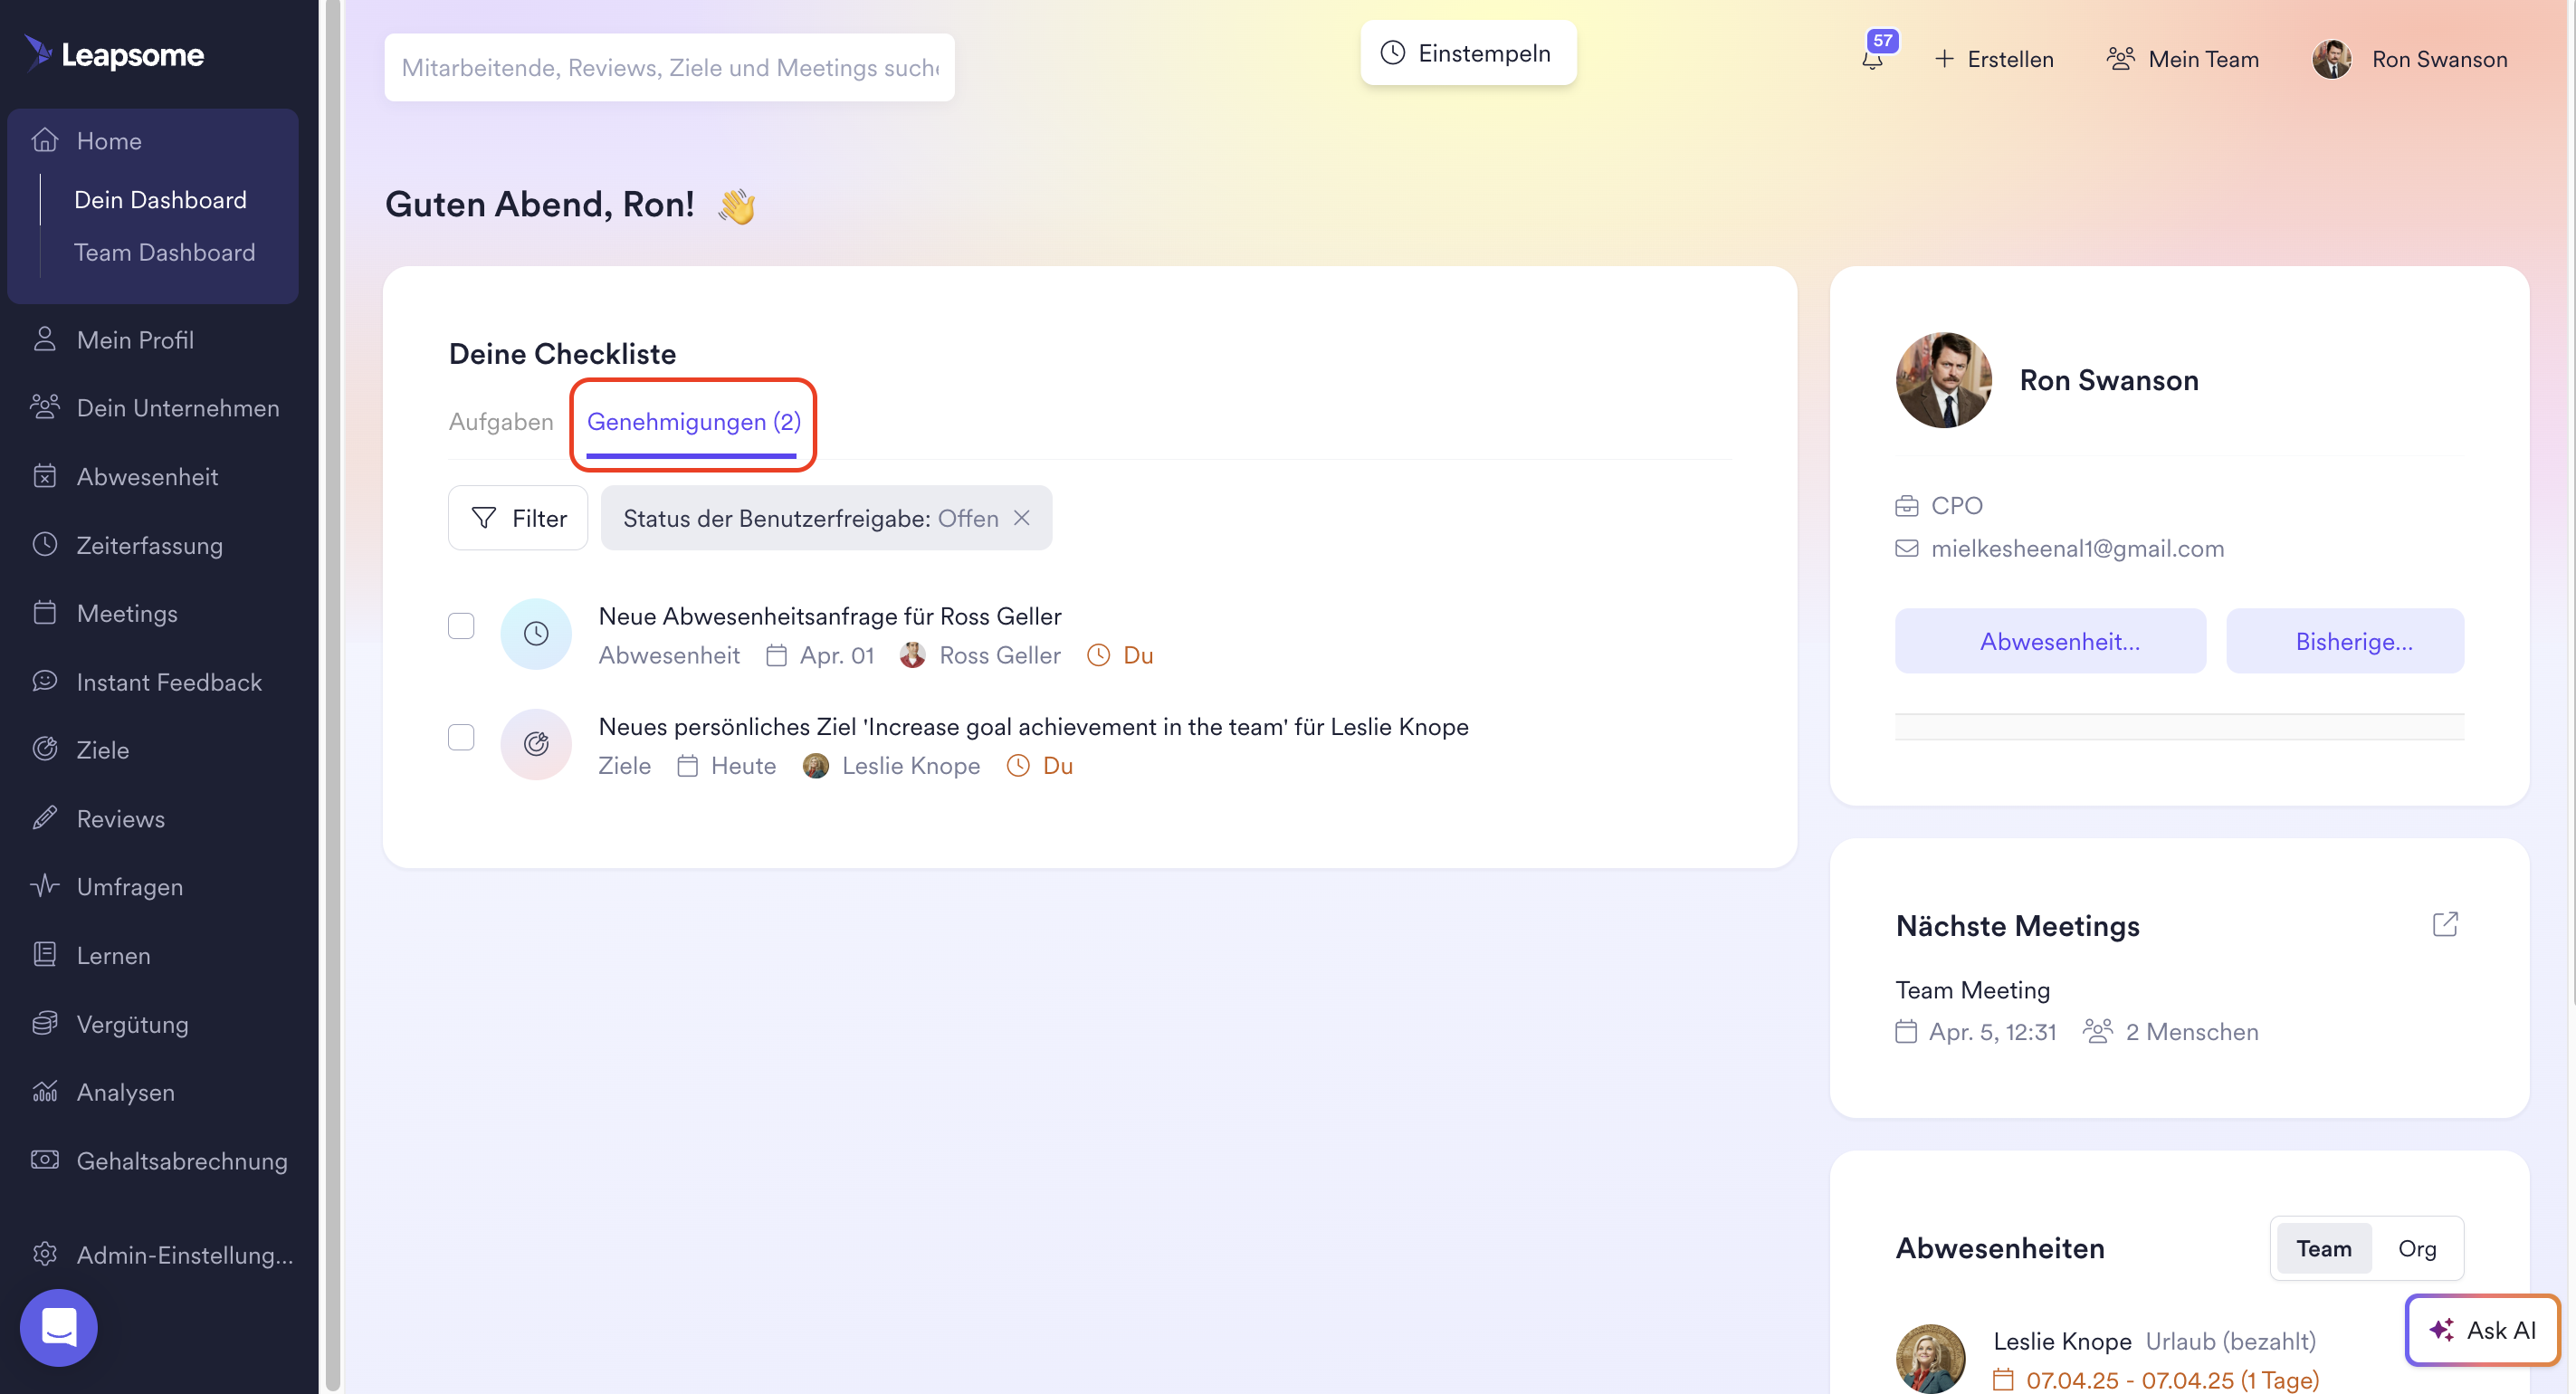Open Nächste Meetings external link icon

pyautogui.click(x=2445, y=924)
